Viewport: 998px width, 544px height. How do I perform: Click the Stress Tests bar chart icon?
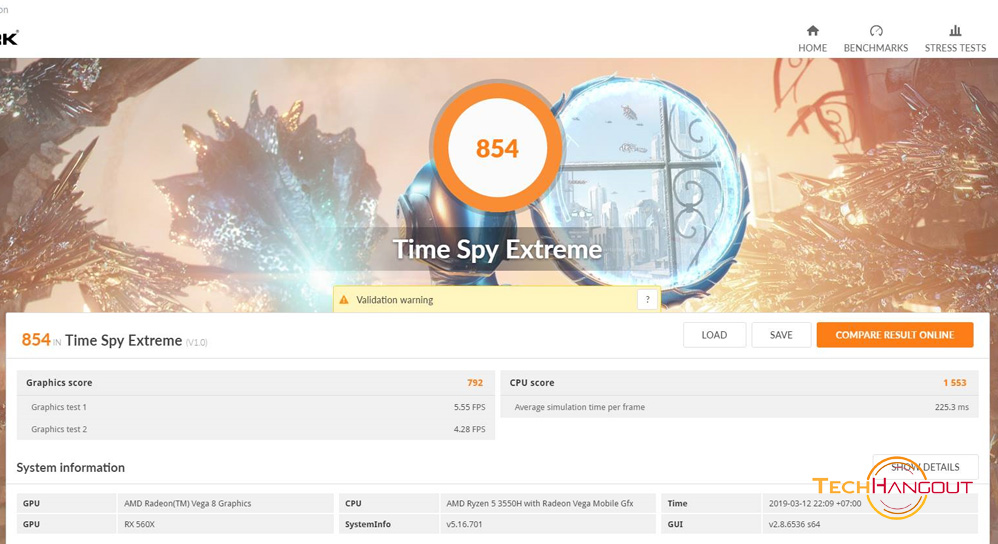[955, 31]
